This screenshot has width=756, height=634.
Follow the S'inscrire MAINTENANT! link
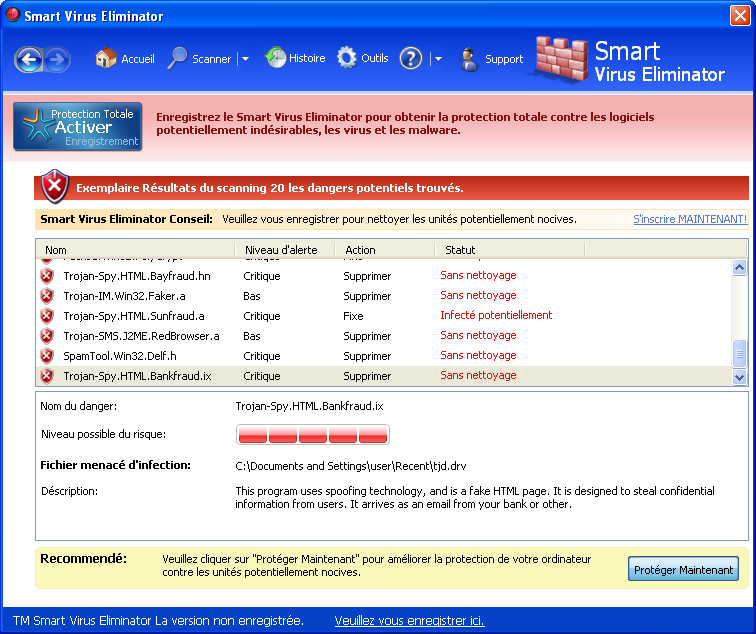[x=690, y=219]
